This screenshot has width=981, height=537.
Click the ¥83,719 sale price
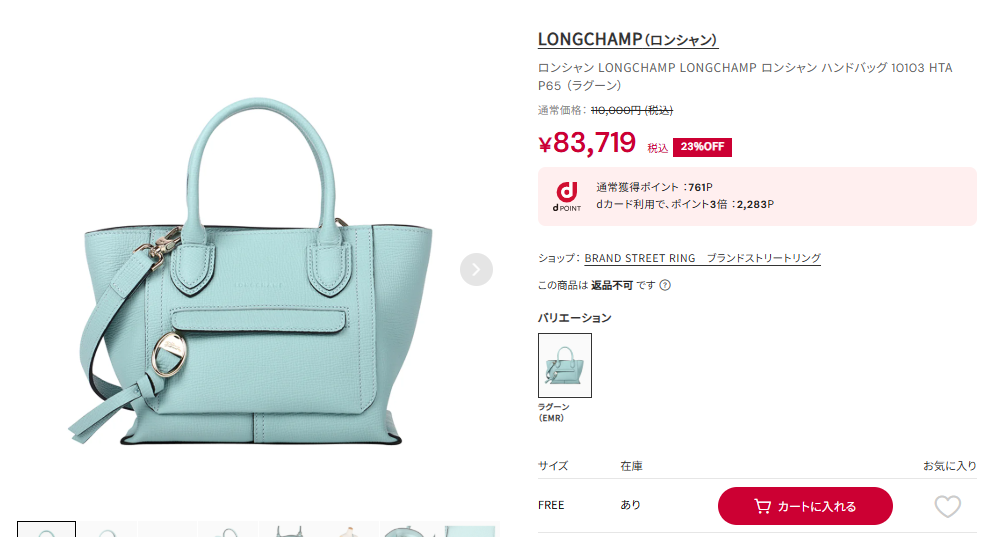pos(587,143)
